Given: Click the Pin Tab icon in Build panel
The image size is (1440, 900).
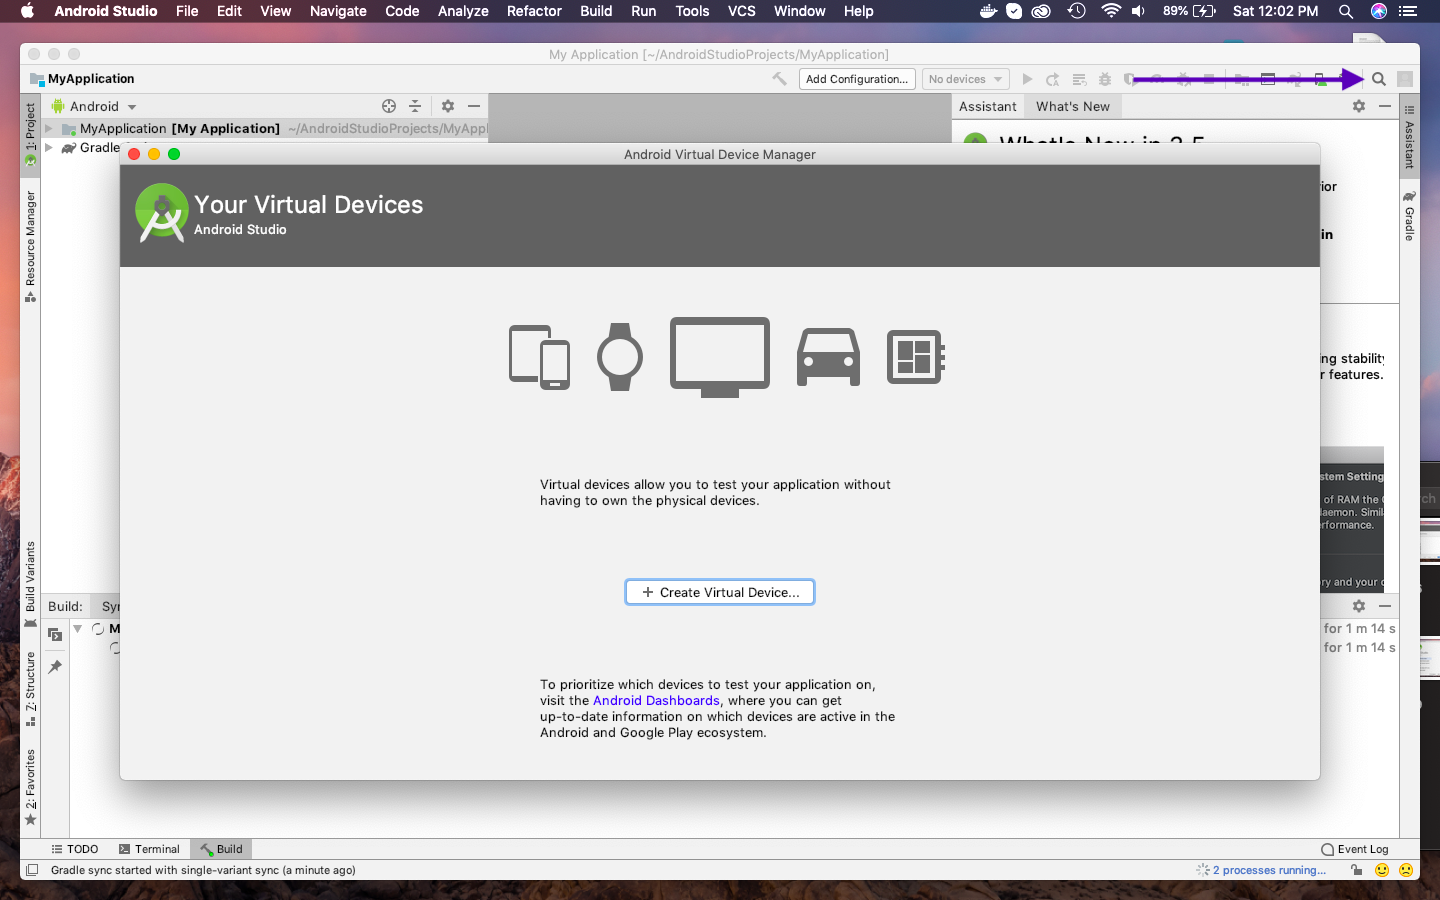Looking at the screenshot, I should pos(55,667).
